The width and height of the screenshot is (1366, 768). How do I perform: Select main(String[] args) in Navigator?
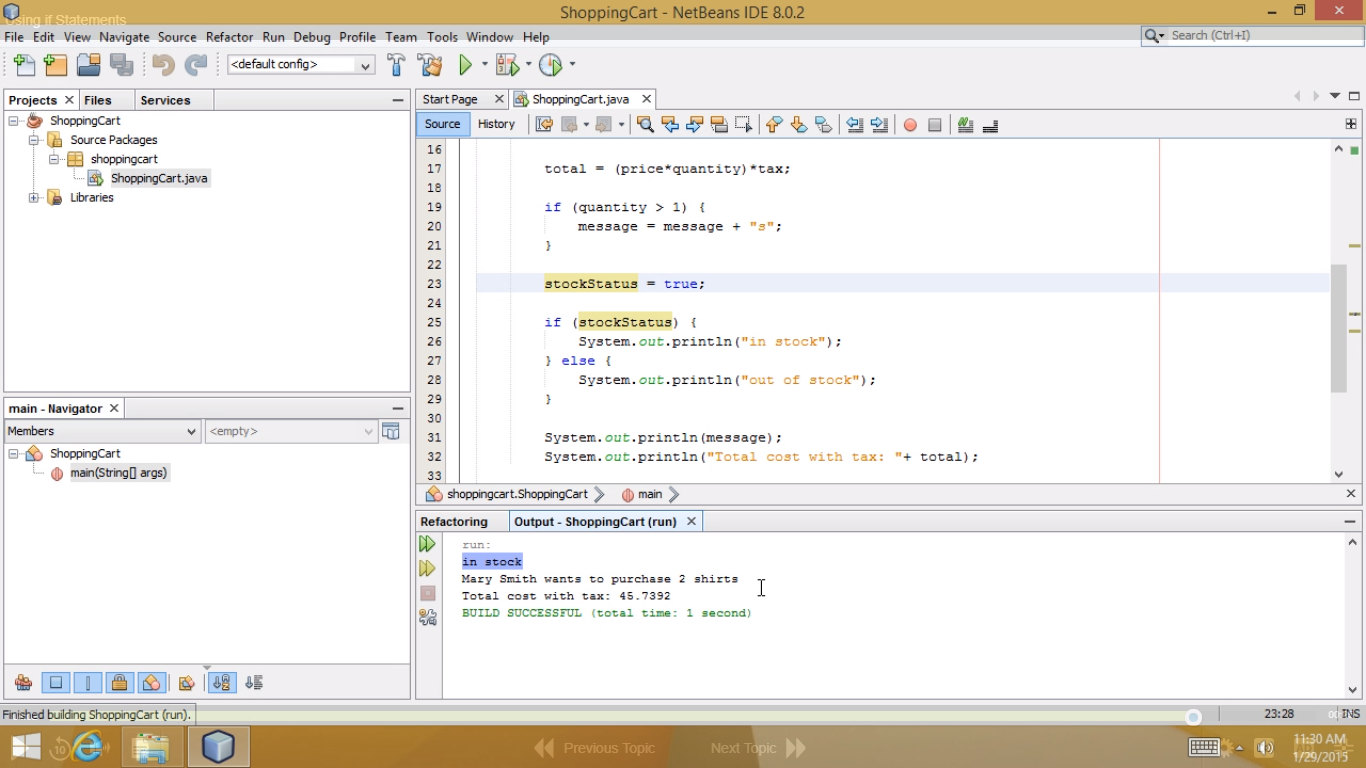[x=118, y=473]
